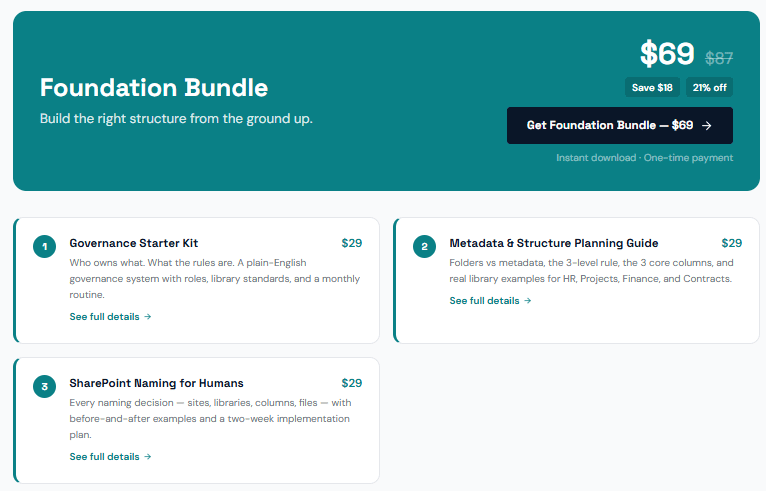Click the large $69 bundle price

[x=668, y=55]
